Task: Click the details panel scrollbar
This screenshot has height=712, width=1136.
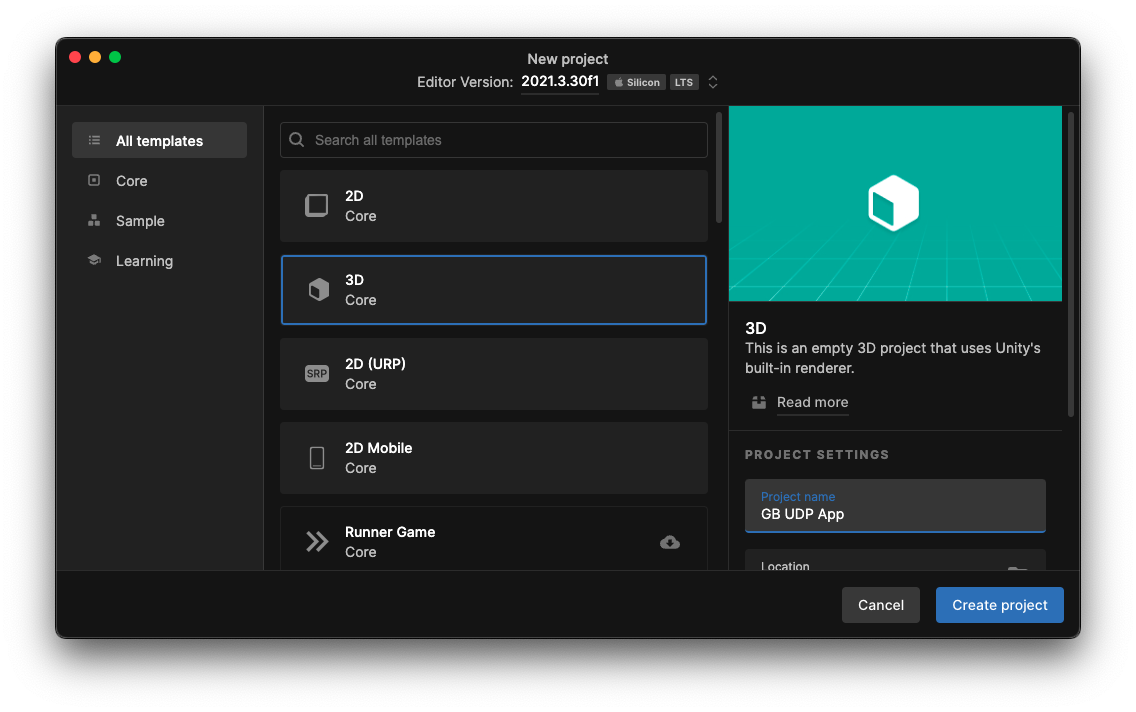Action: tap(1071, 264)
